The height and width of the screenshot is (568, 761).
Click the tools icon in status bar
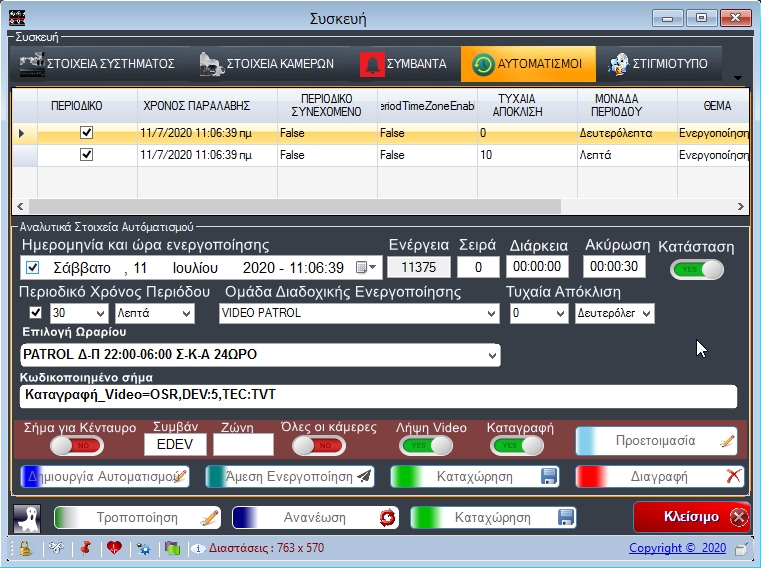[55, 548]
